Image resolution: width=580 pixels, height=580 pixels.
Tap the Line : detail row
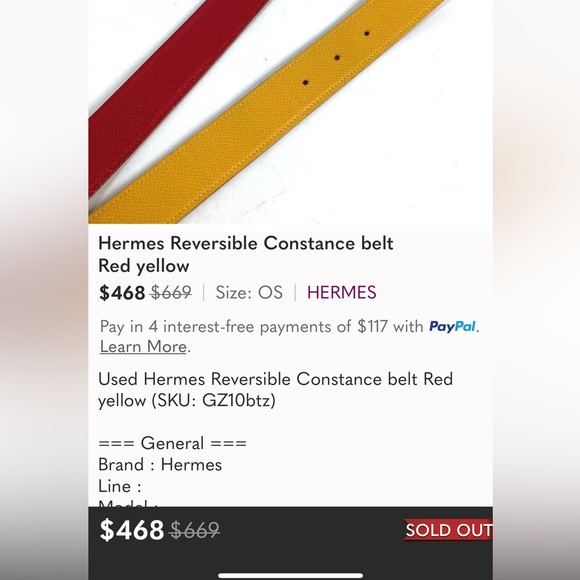(119, 486)
